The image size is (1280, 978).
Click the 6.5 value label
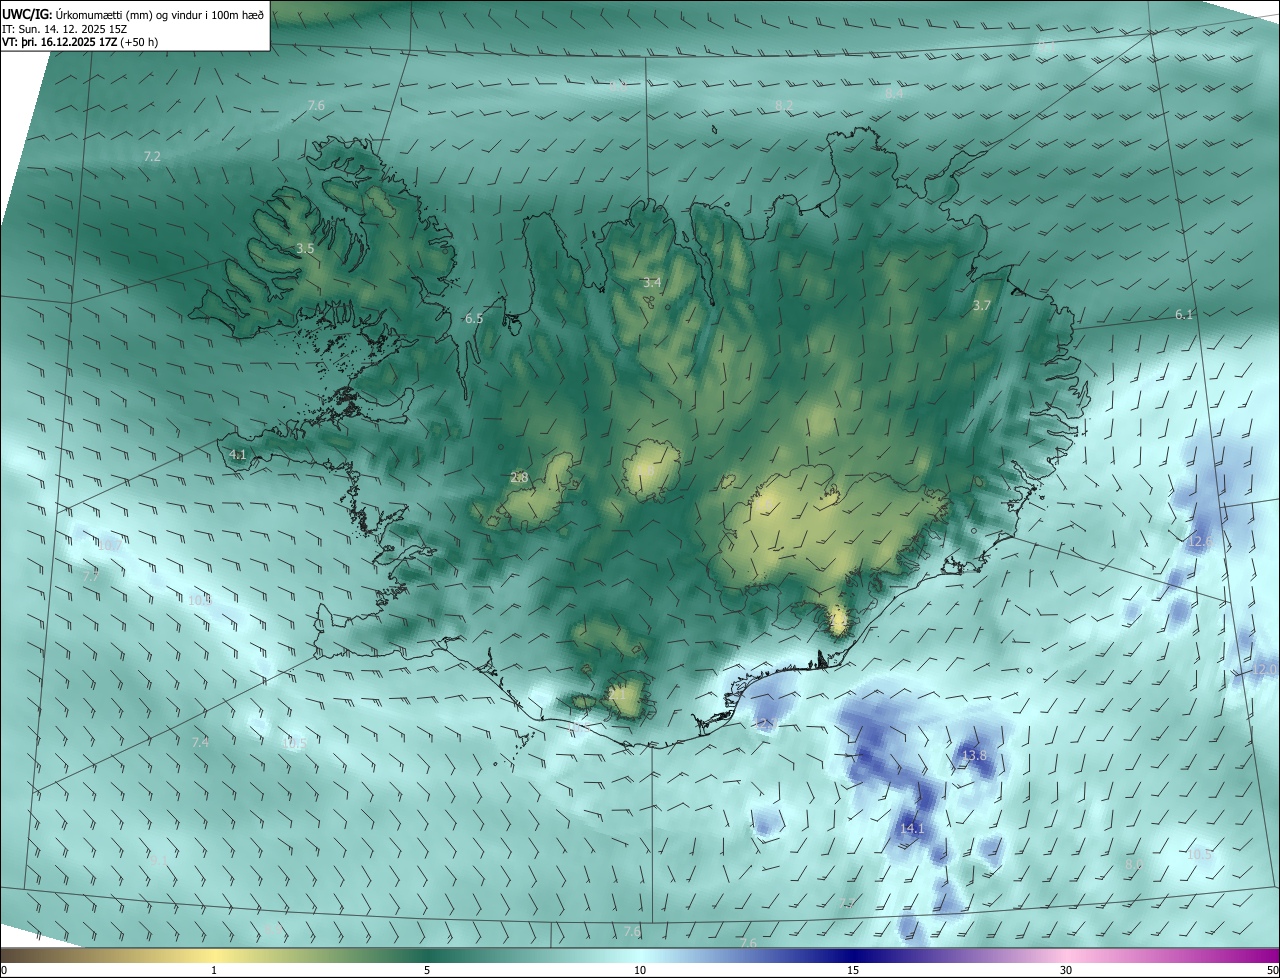(474, 319)
